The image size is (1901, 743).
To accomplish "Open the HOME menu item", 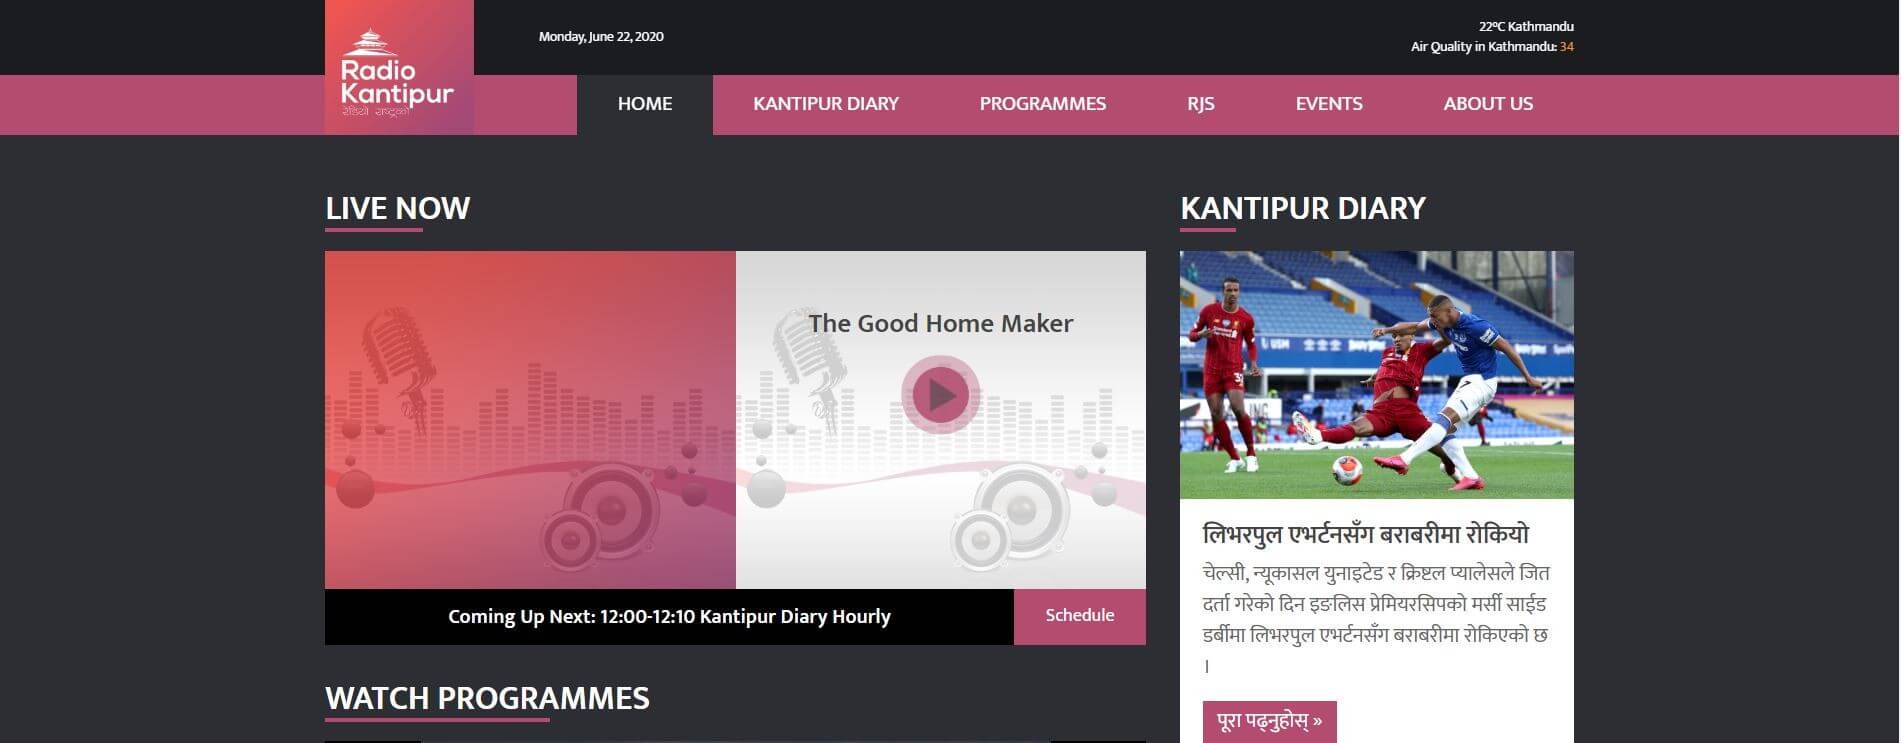I will (645, 104).
